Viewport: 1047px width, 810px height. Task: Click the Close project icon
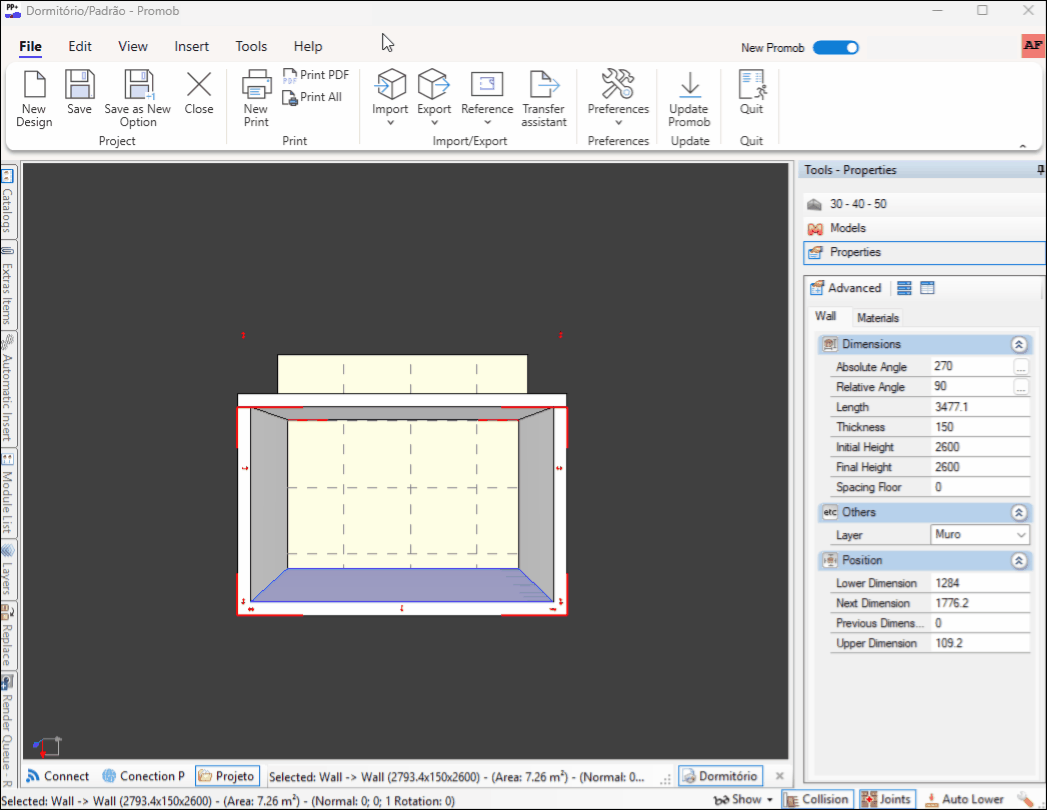click(199, 84)
